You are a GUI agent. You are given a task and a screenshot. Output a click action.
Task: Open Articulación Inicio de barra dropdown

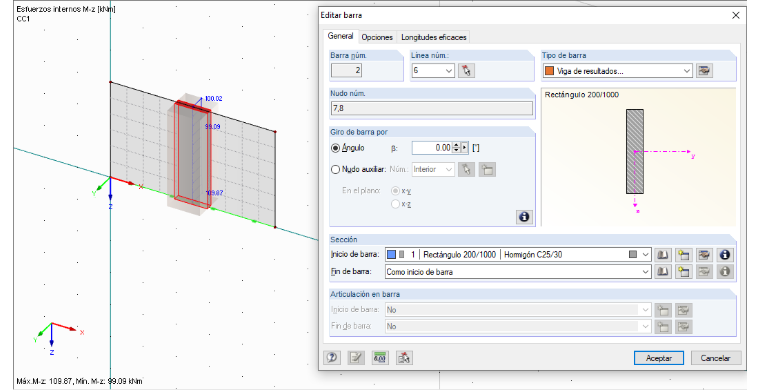(518, 310)
